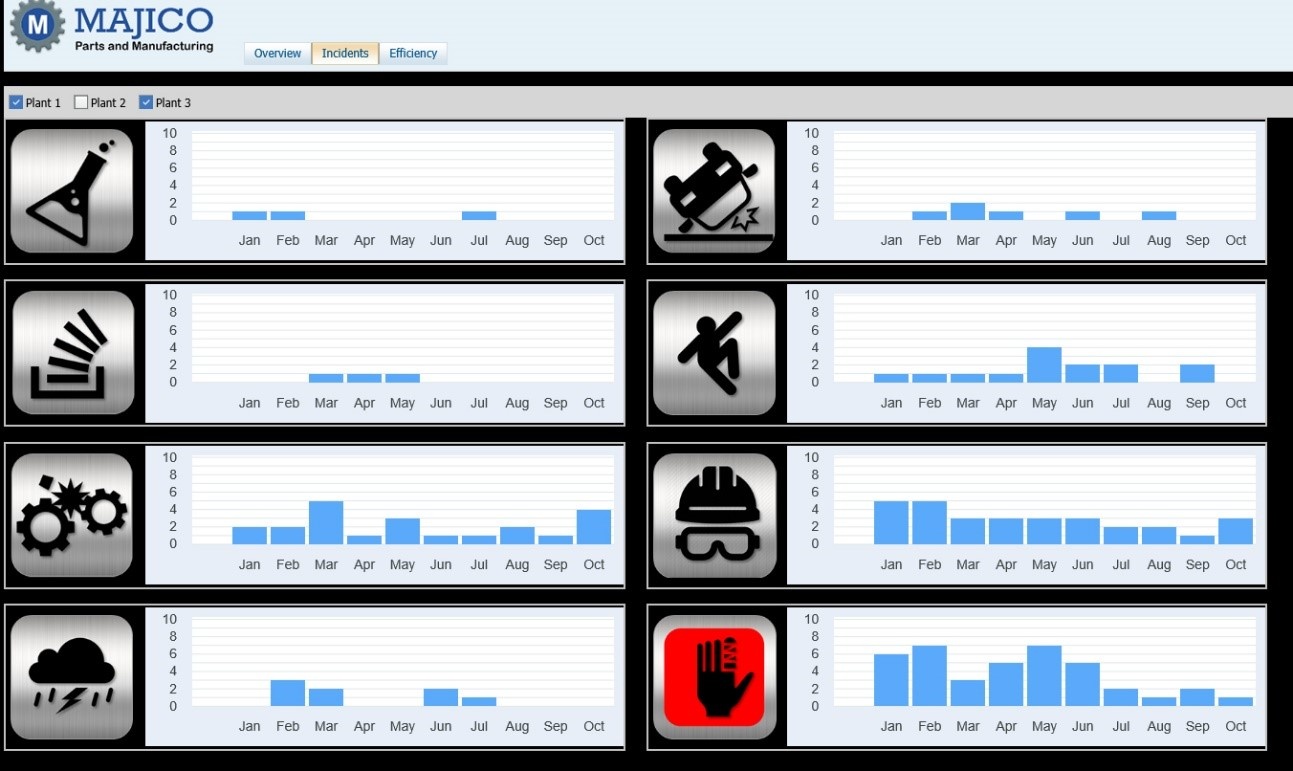This screenshot has height=771, width=1293.
Task: Enable the Plant 2 checkbox
Action: point(81,102)
